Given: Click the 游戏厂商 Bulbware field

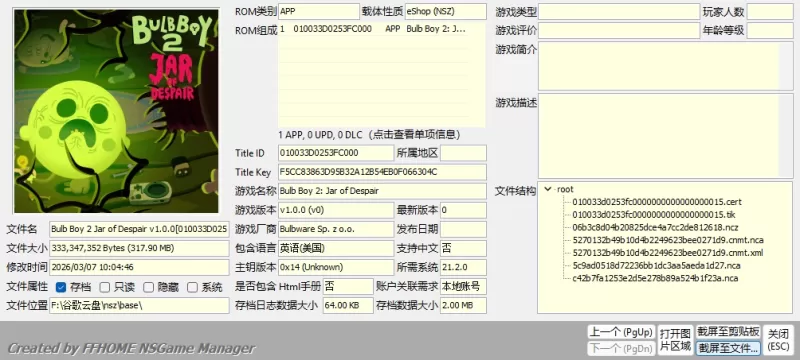Looking at the screenshot, I should [336, 229].
